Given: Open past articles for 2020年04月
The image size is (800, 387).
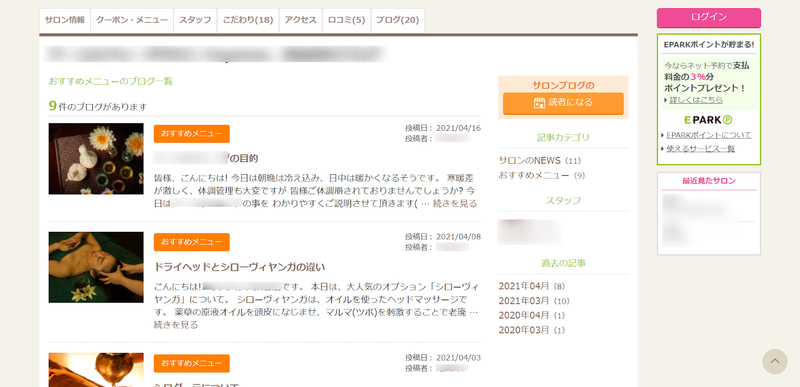Looking at the screenshot, I should coord(532,315).
